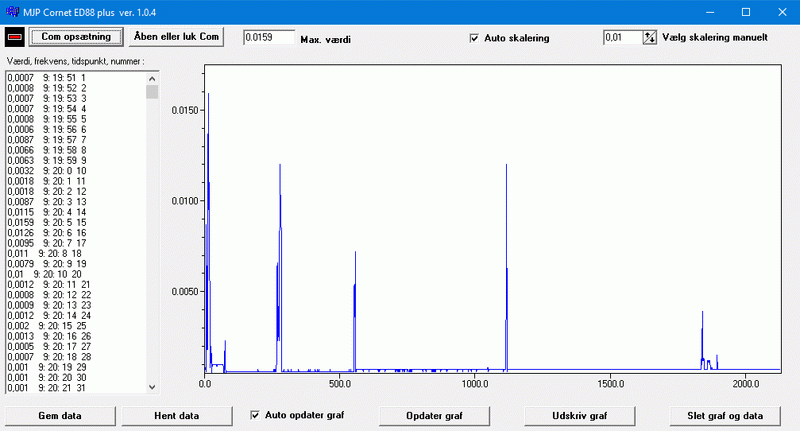
Task: Select list row 0,0007 9:20:18 28
Action: click(76, 357)
